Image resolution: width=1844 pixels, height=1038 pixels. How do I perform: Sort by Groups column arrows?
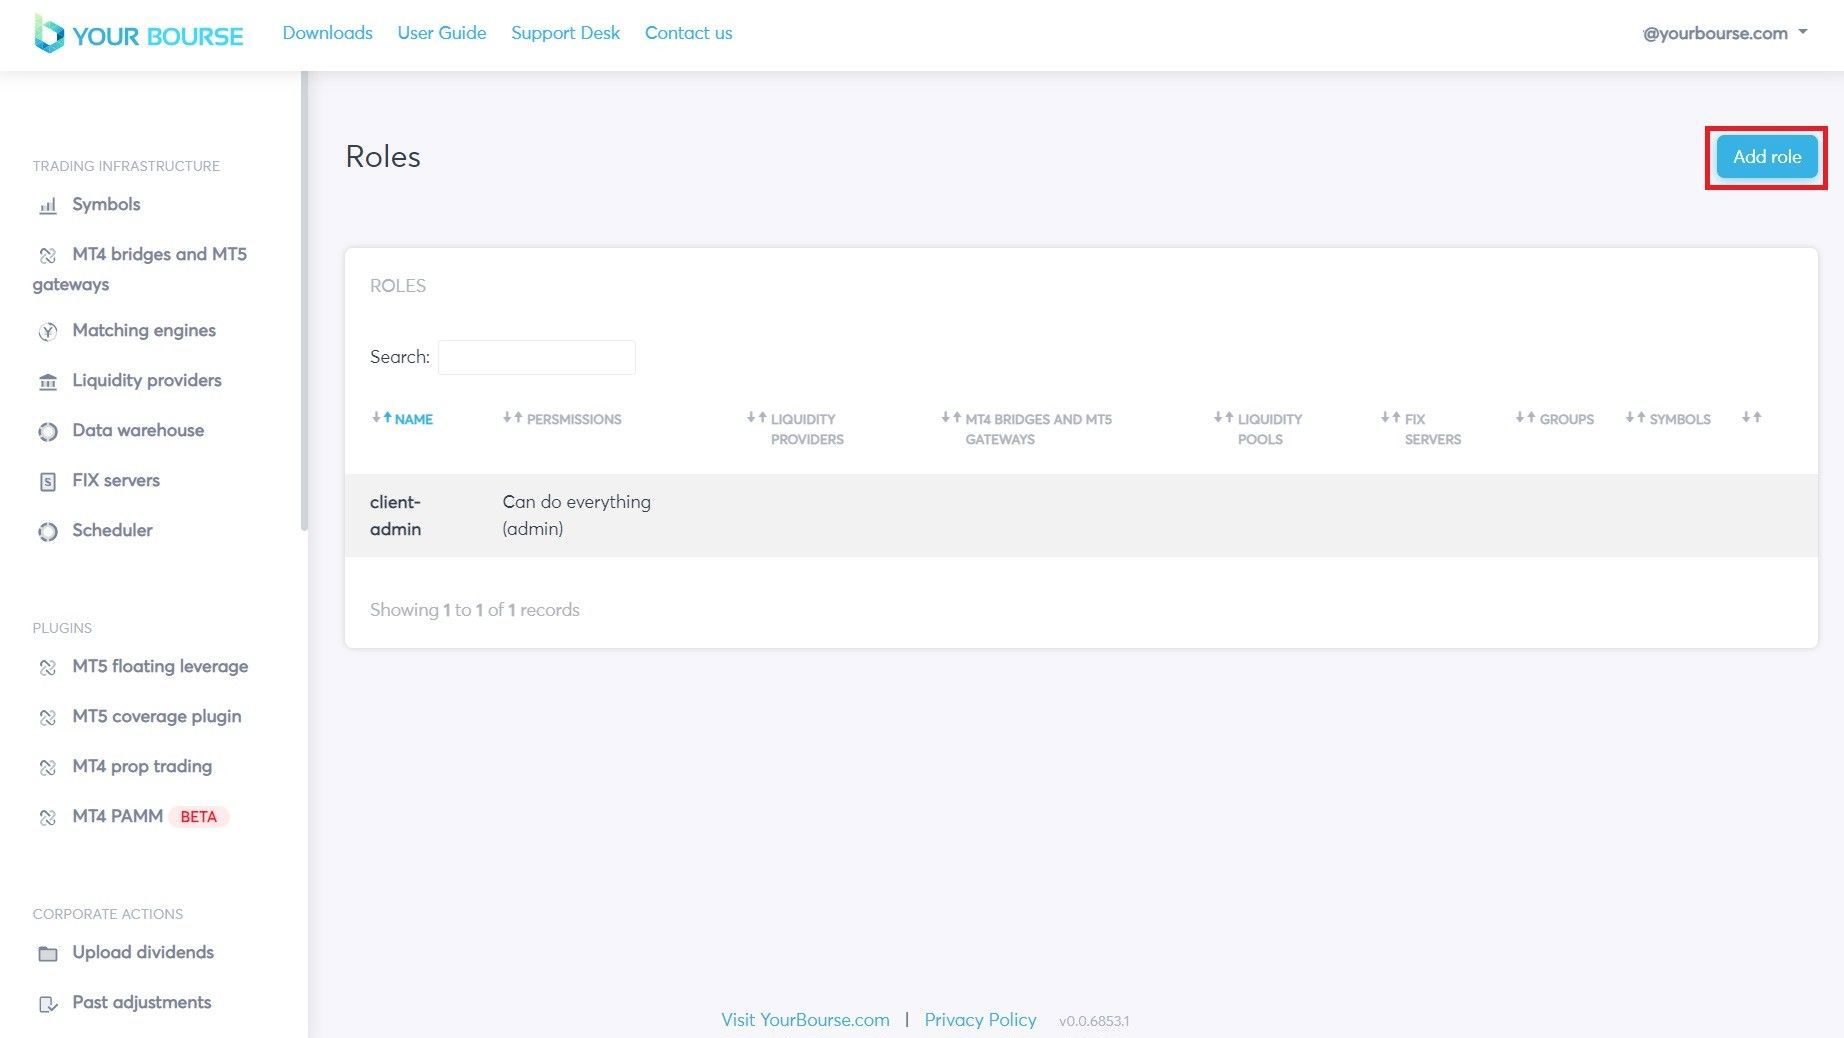(x=1525, y=418)
